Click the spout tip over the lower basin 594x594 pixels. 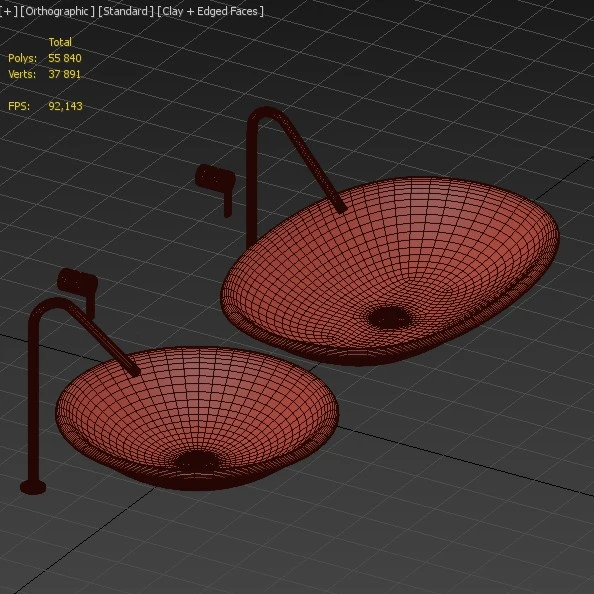[x=134, y=371]
